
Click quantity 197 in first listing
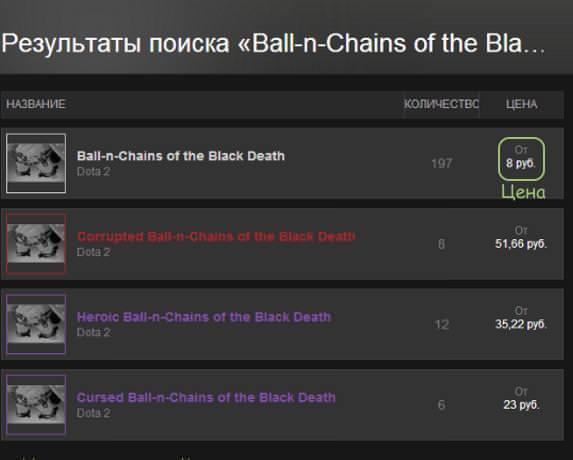[442, 163]
